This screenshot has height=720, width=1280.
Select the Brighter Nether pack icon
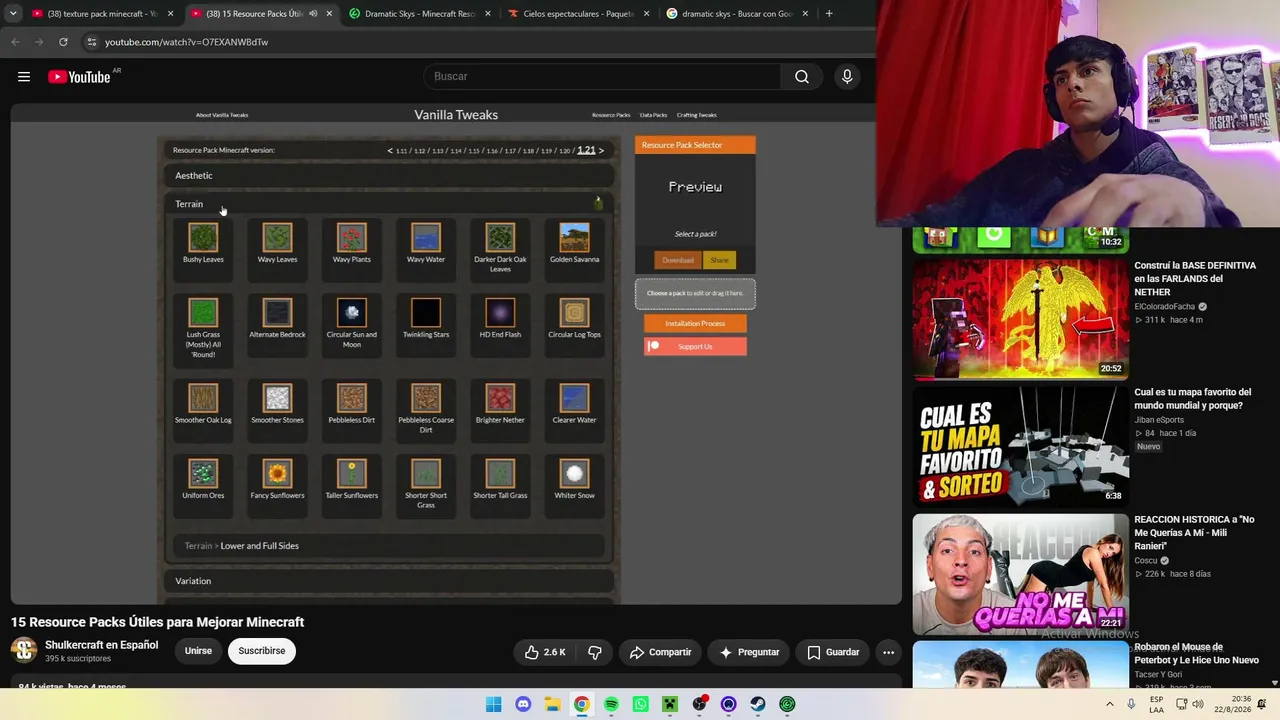point(500,398)
